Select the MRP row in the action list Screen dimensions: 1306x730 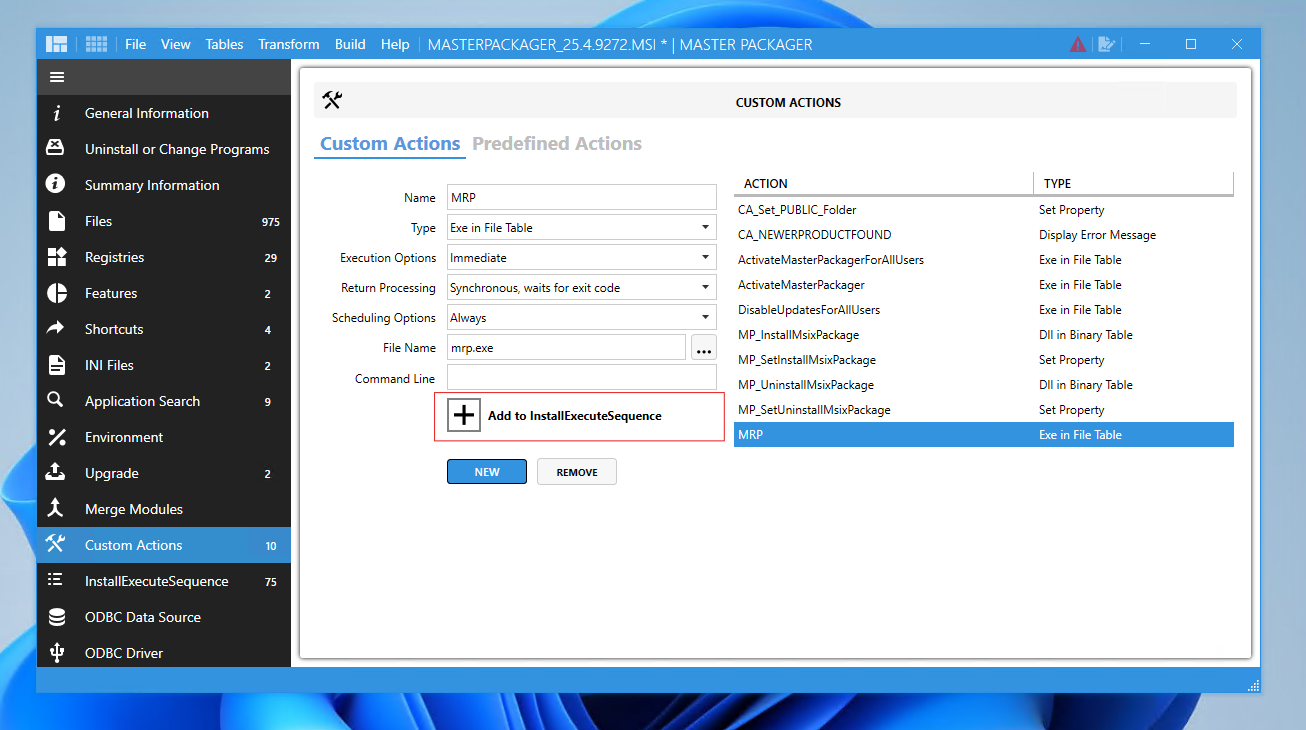click(x=984, y=435)
